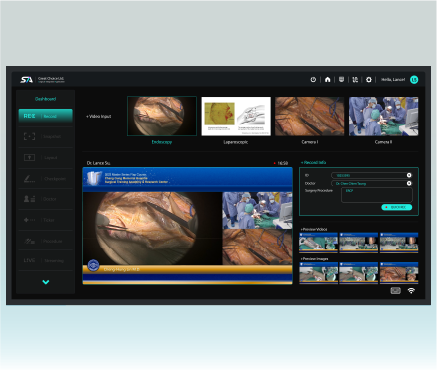Go to home via house icon

click(328, 80)
